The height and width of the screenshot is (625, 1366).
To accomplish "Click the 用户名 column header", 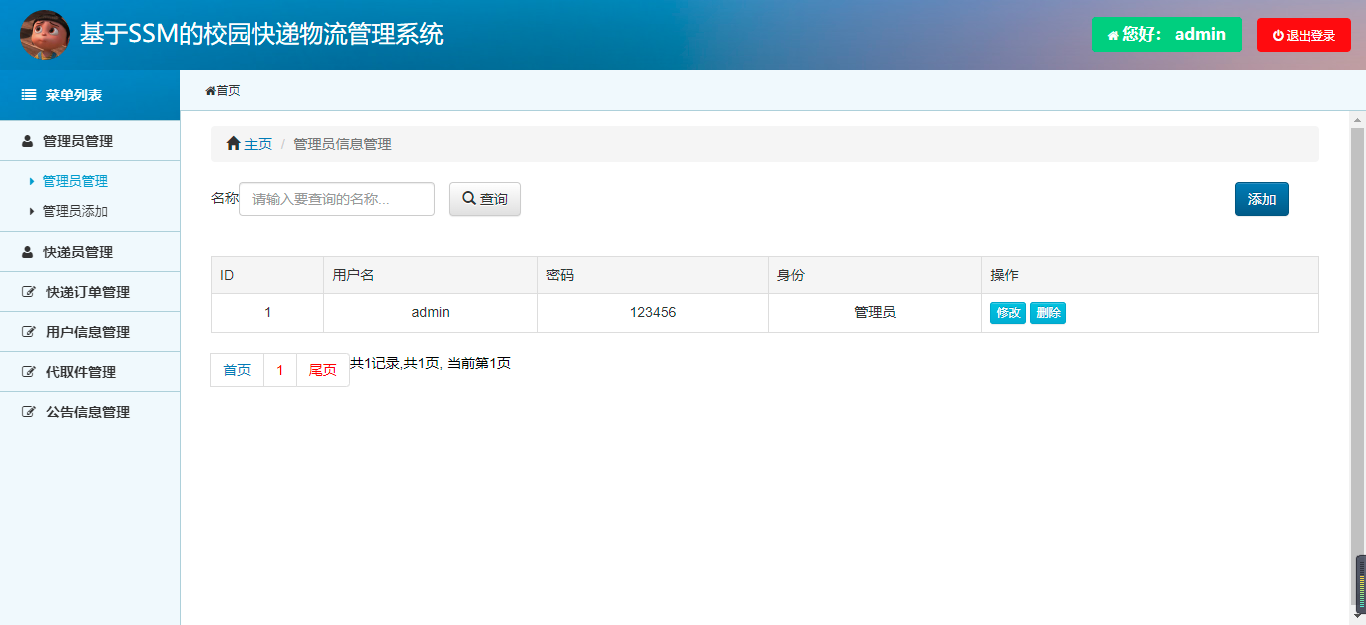I will [430, 275].
